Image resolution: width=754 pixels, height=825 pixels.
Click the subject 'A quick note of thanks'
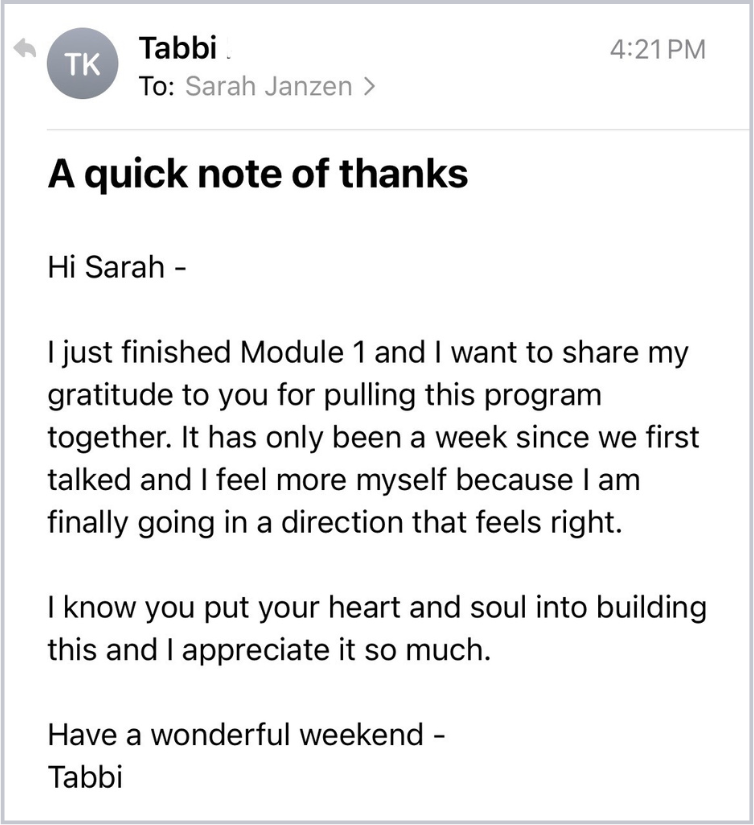pos(258,175)
